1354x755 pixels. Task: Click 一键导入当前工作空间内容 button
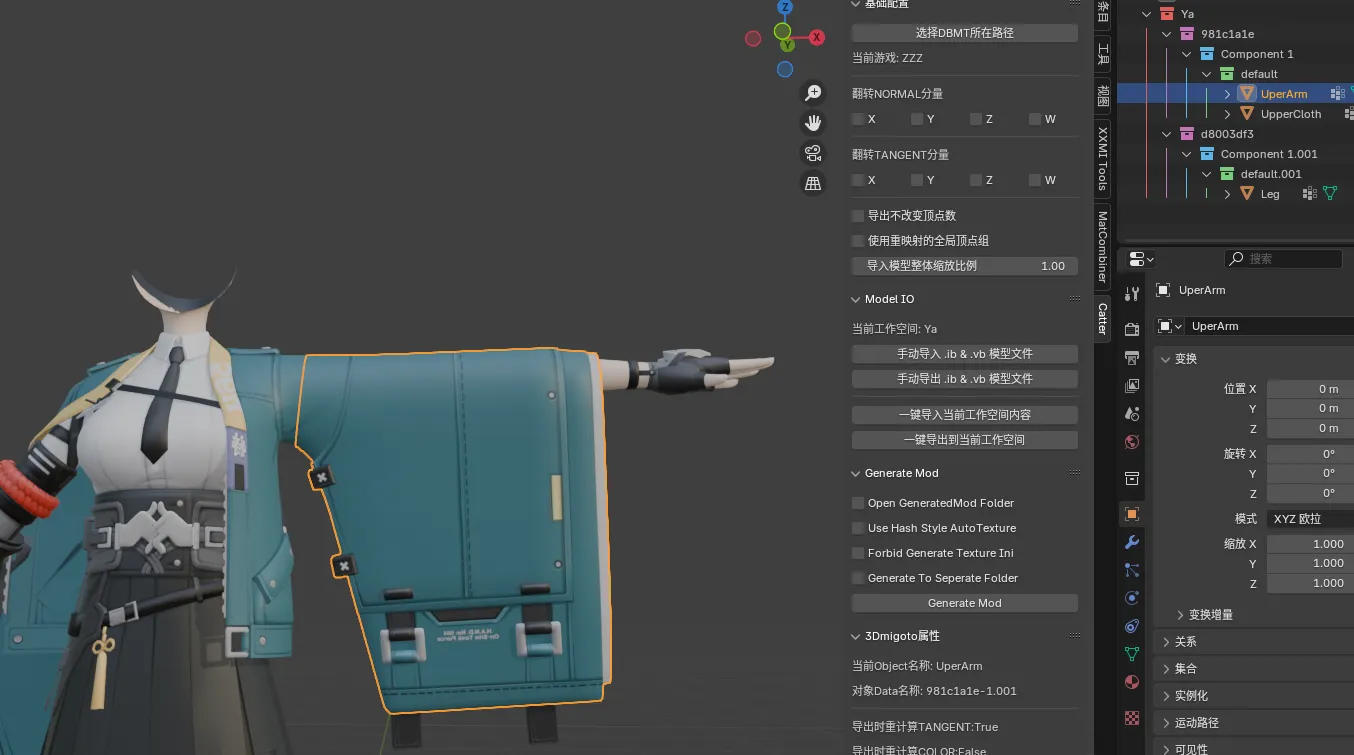click(965, 415)
